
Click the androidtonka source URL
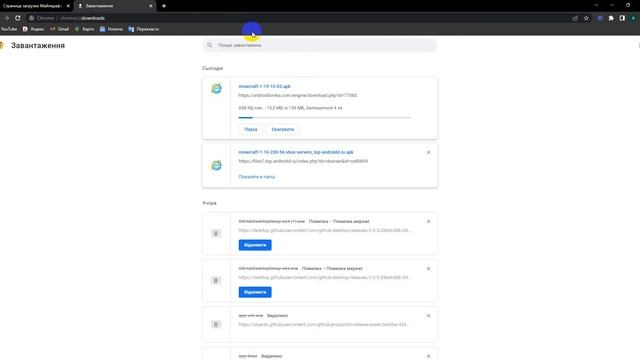tap(298, 96)
